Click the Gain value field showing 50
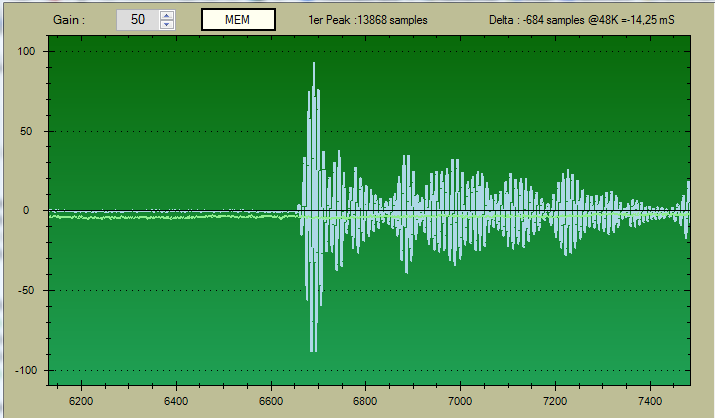The width and height of the screenshot is (715, 418). [137, 20]
